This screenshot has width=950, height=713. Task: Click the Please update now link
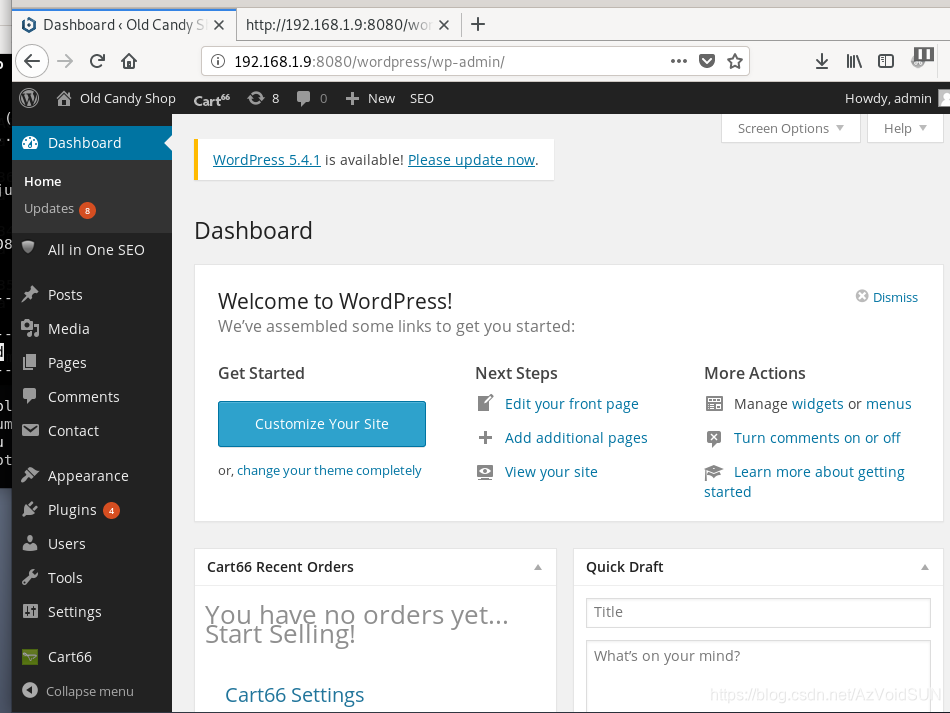click(x=471, y=160)
